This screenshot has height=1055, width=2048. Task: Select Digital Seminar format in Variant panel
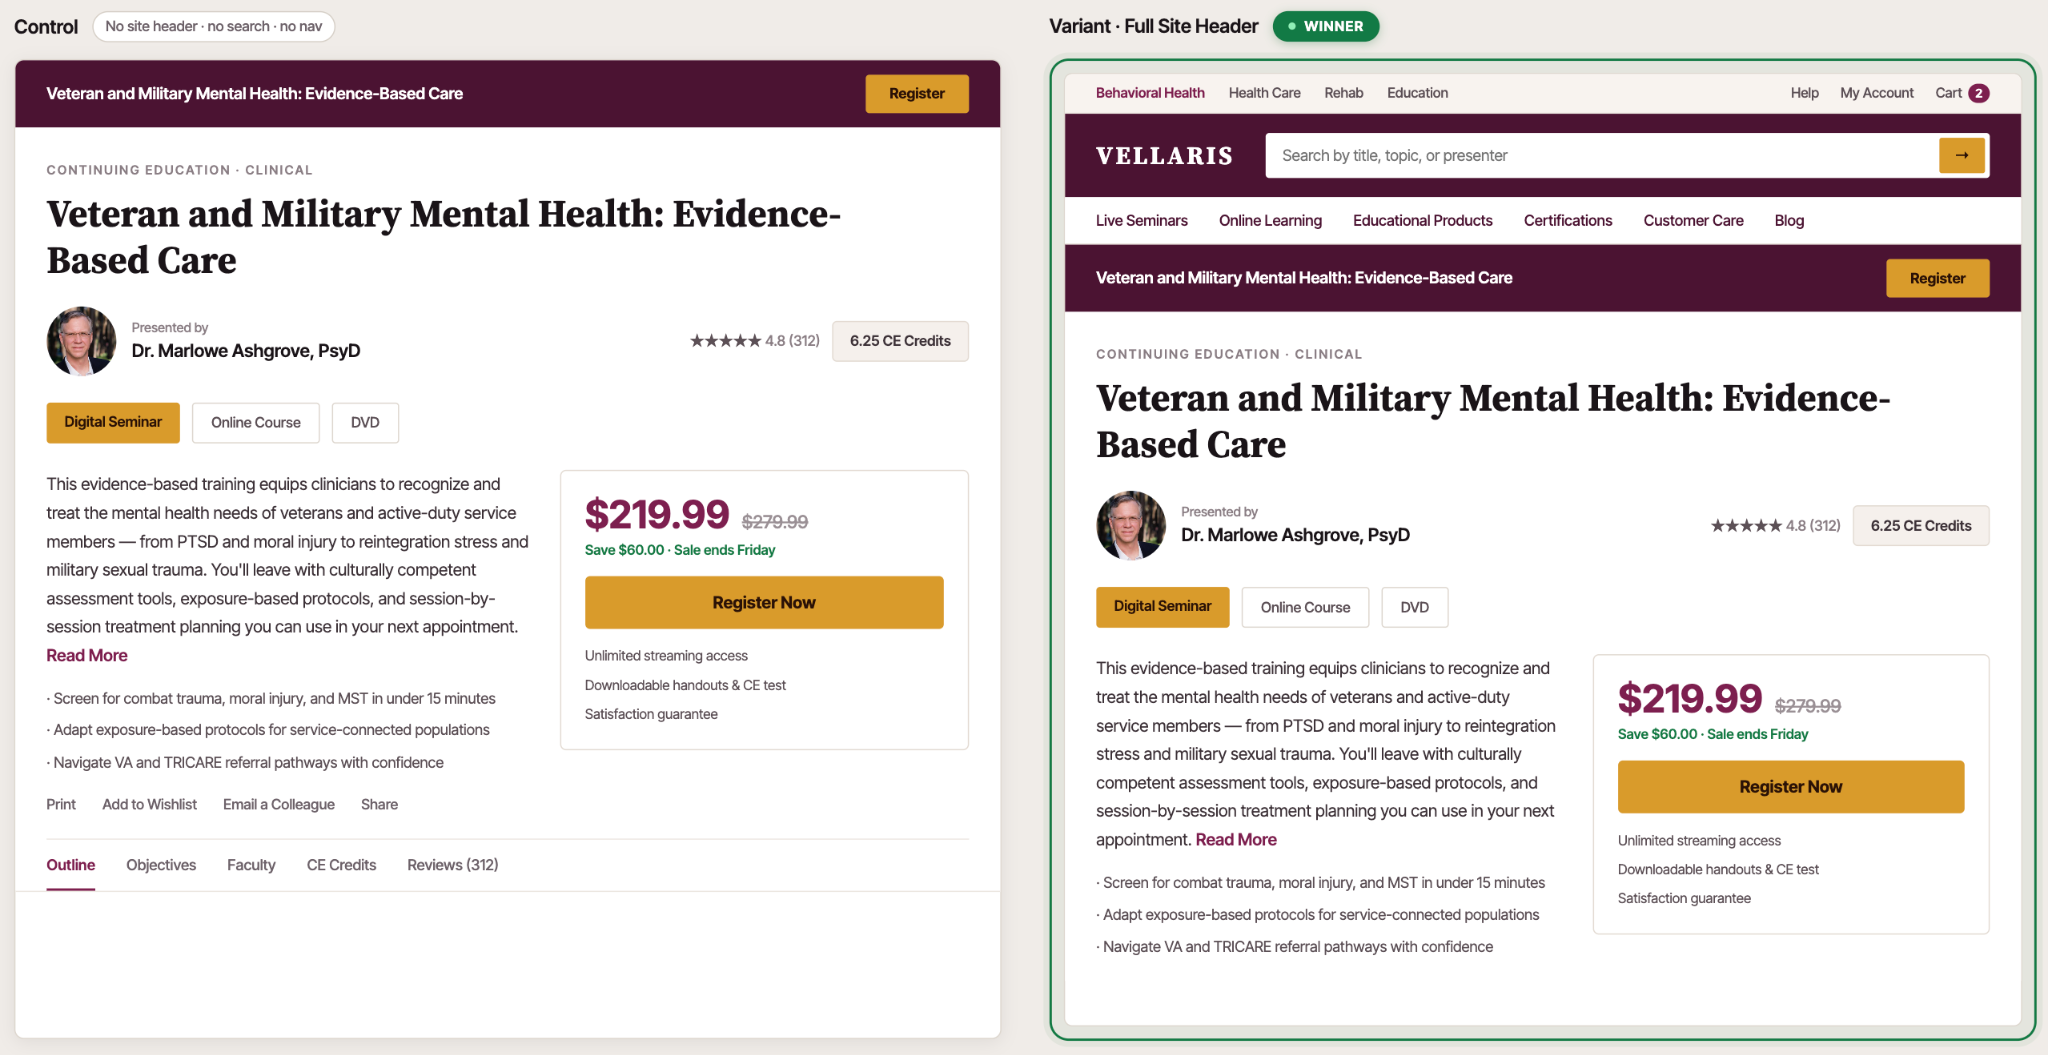(x=1162, y=607)
